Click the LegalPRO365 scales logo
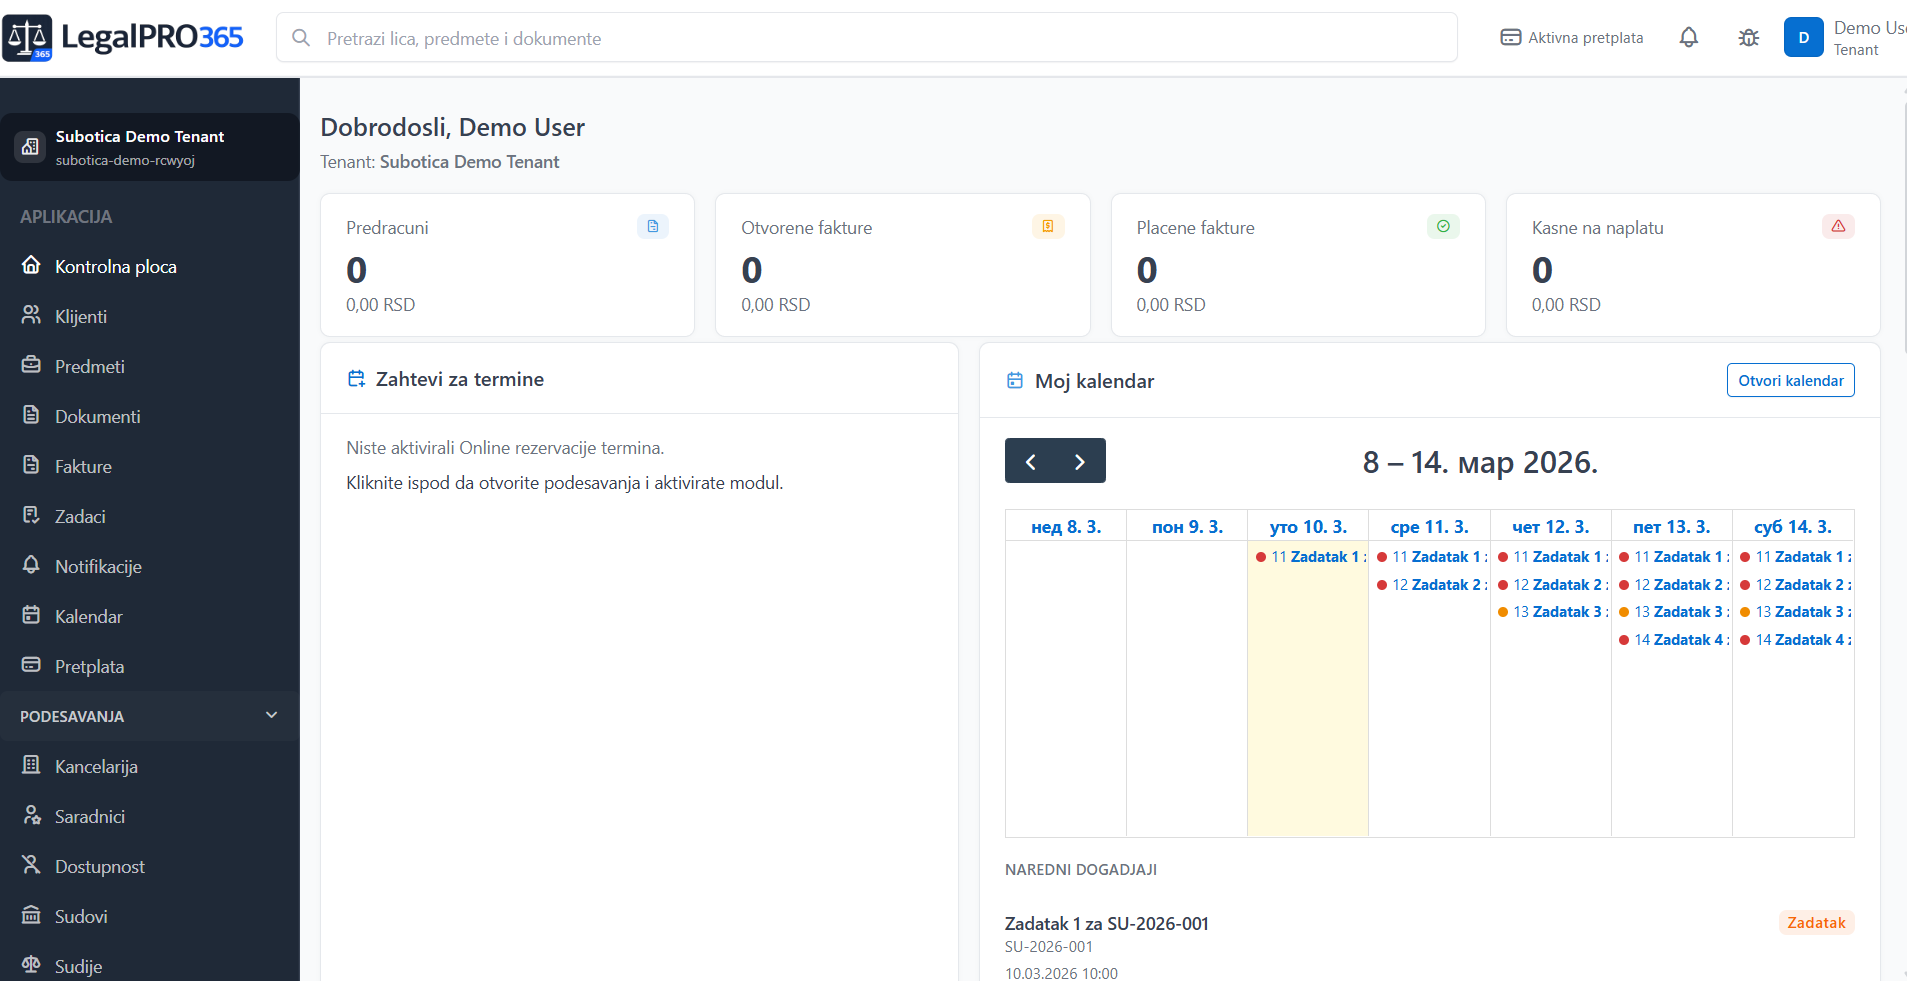 [x=27, y=38]
